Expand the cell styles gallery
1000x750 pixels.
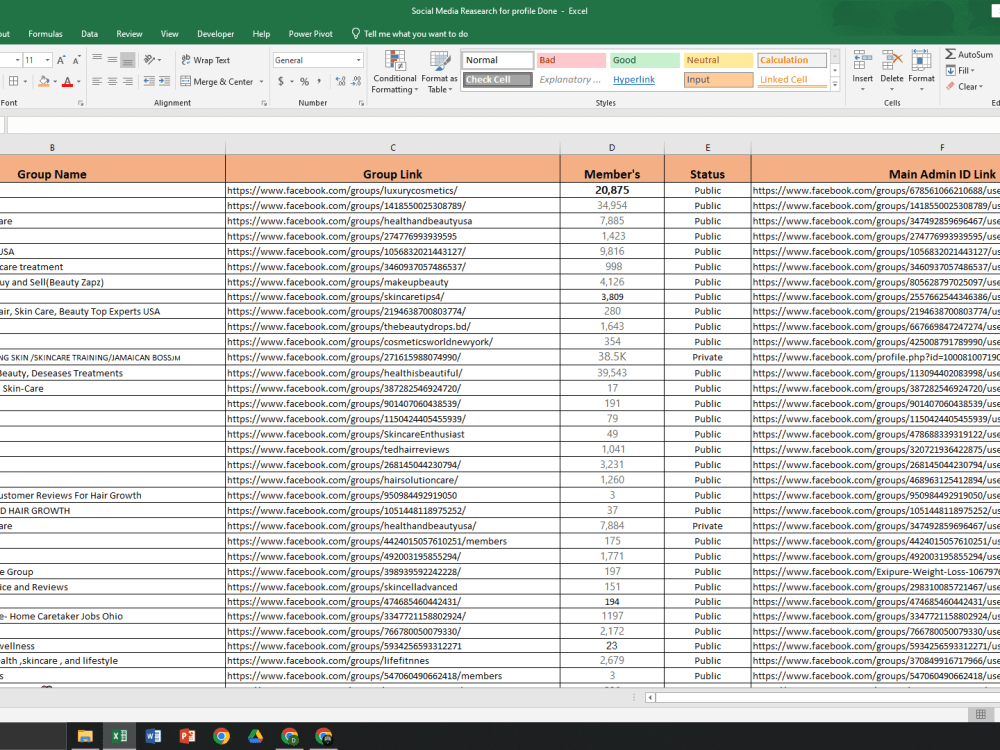coord(835,84)
